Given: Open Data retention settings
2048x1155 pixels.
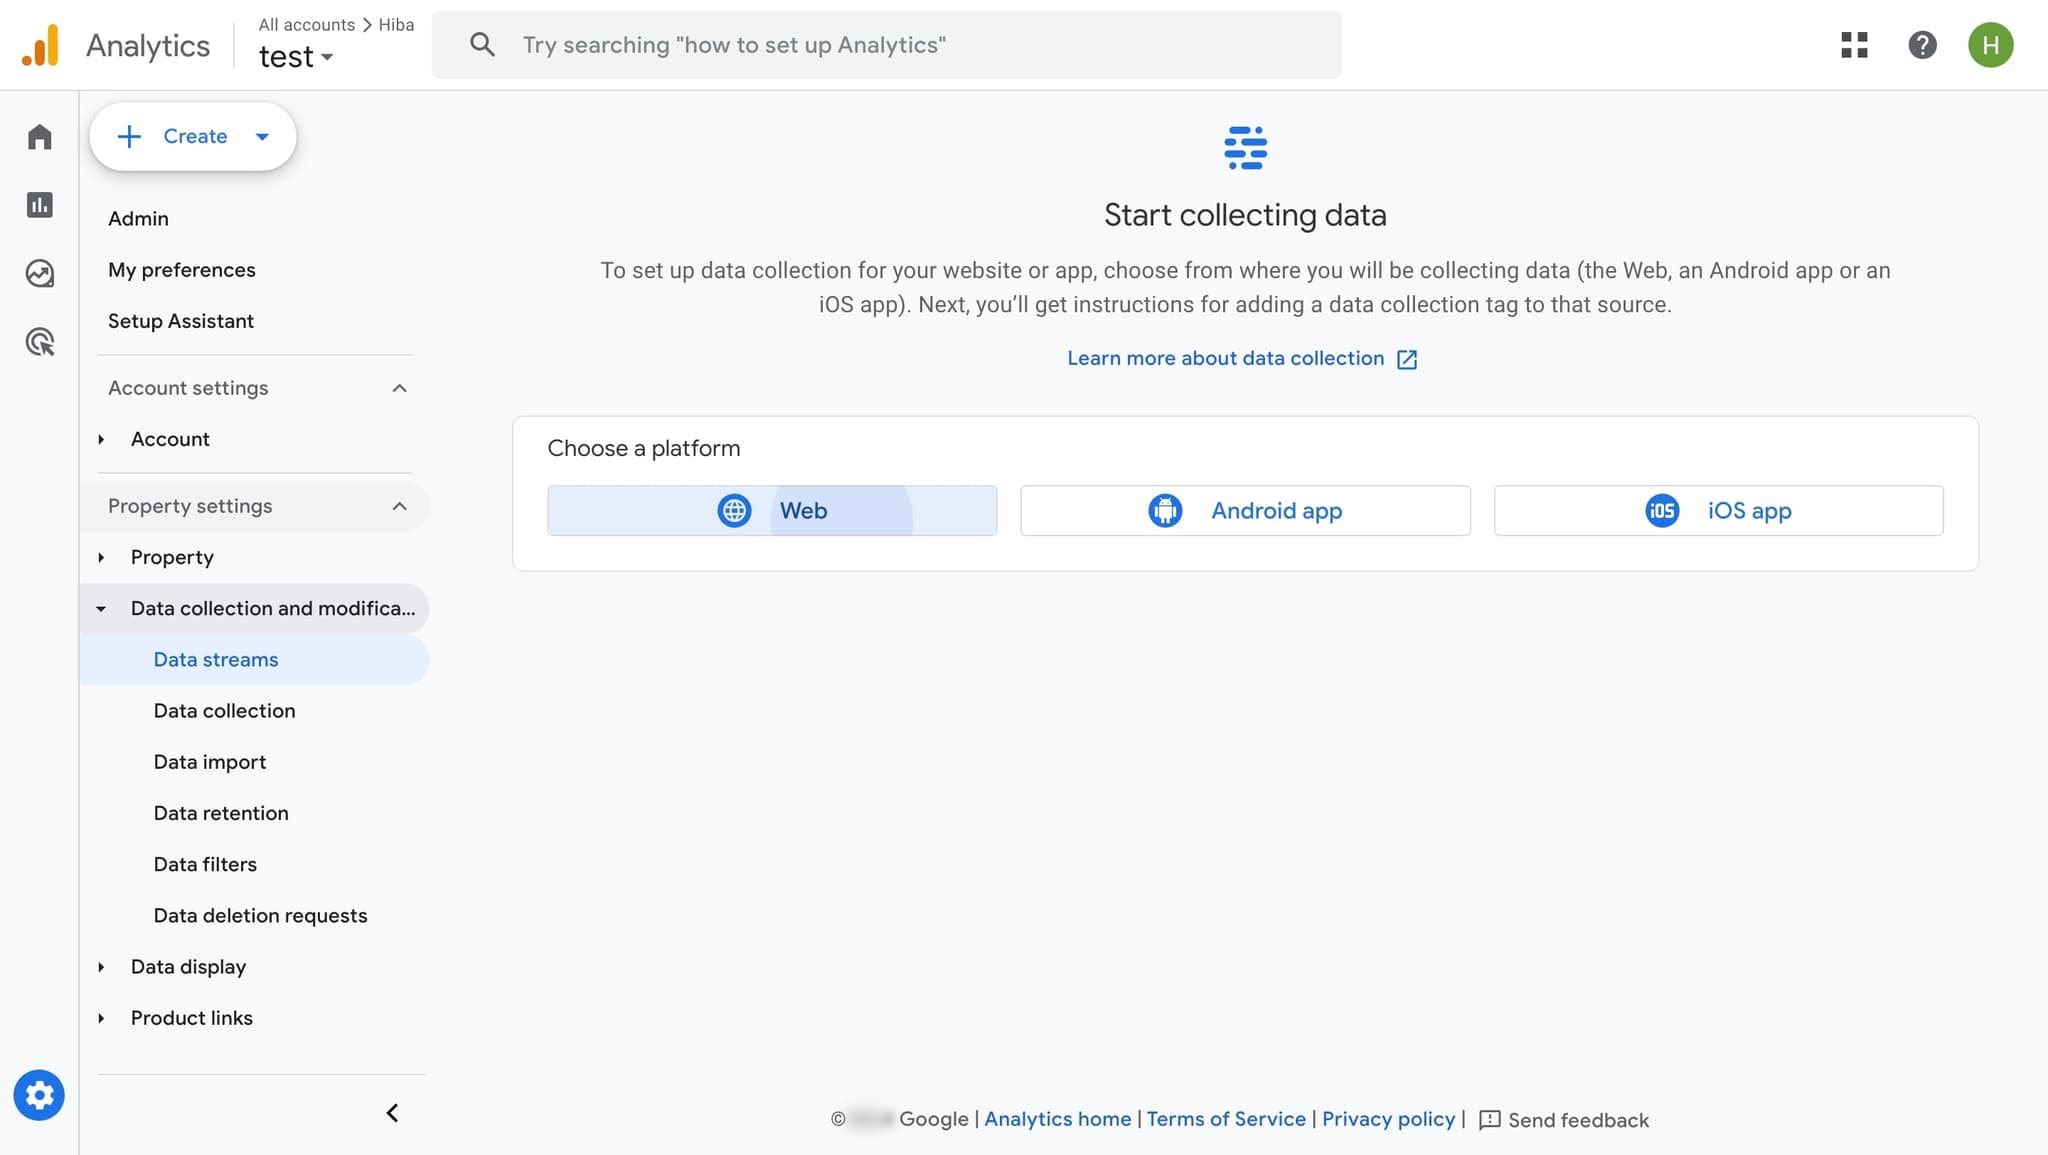Looking at the screenshot, I should click(x=221, y=813).
